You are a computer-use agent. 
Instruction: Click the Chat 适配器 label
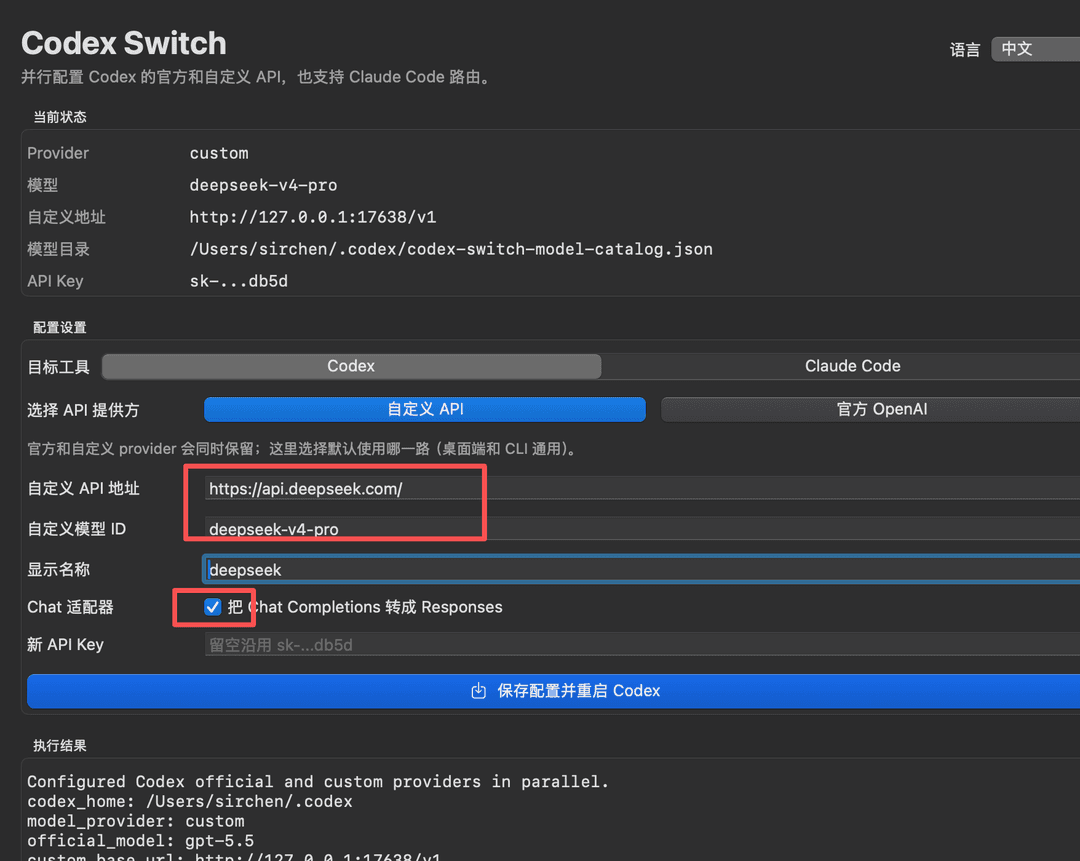(x=70, y=607)
